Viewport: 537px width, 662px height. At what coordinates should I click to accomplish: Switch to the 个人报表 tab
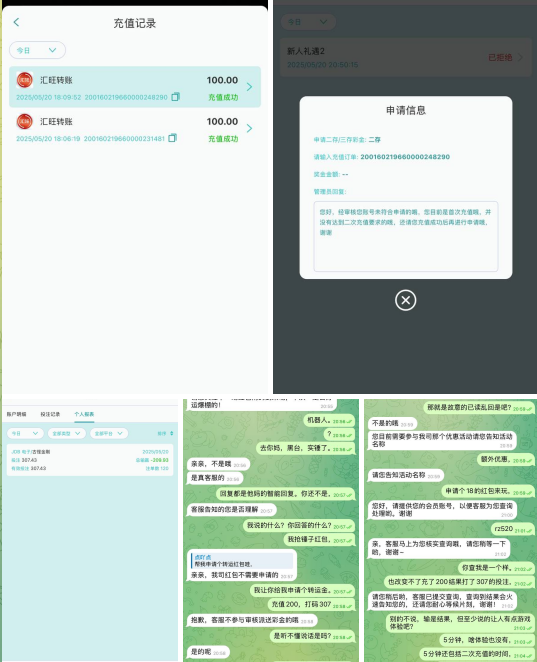[84, 414]
